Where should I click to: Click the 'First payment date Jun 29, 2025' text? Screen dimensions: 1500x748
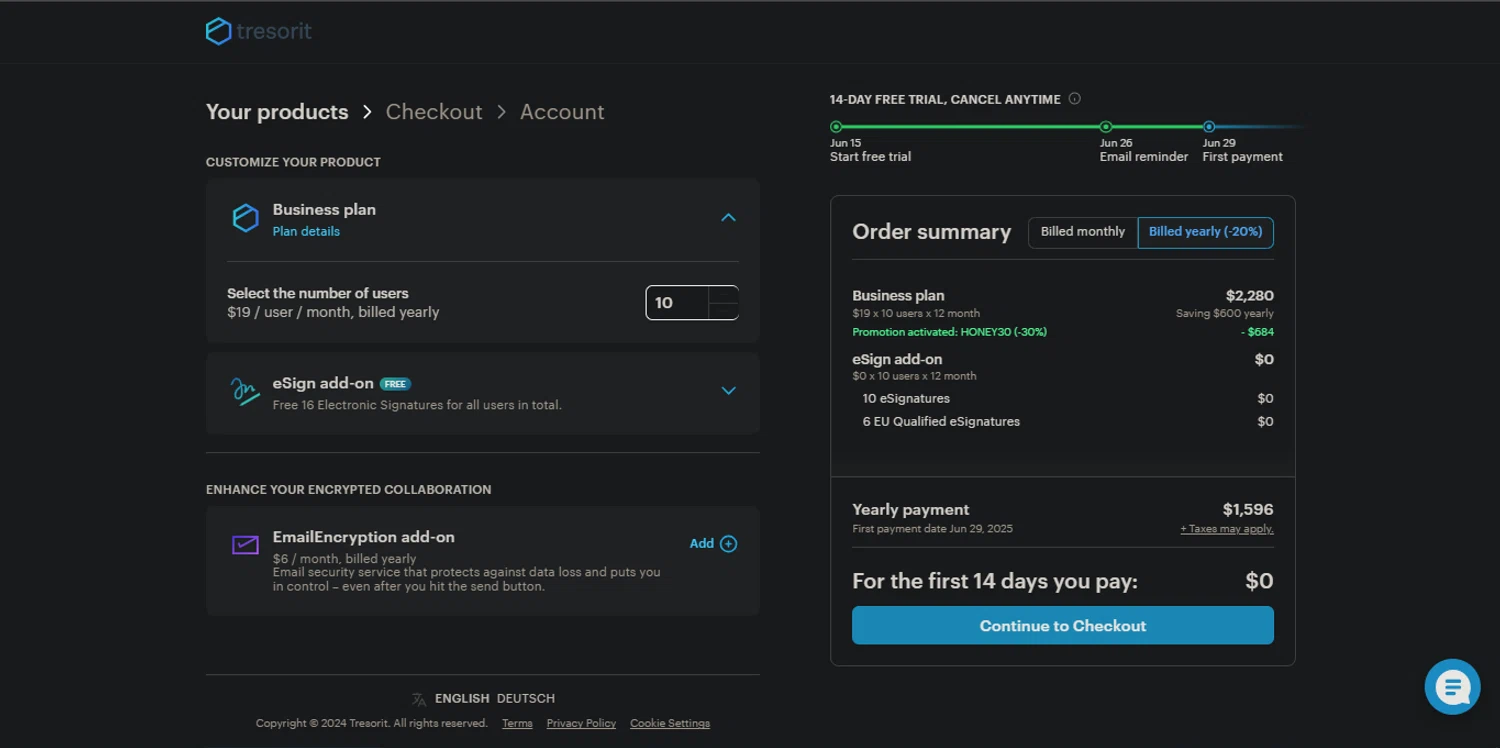pos(932,529)
